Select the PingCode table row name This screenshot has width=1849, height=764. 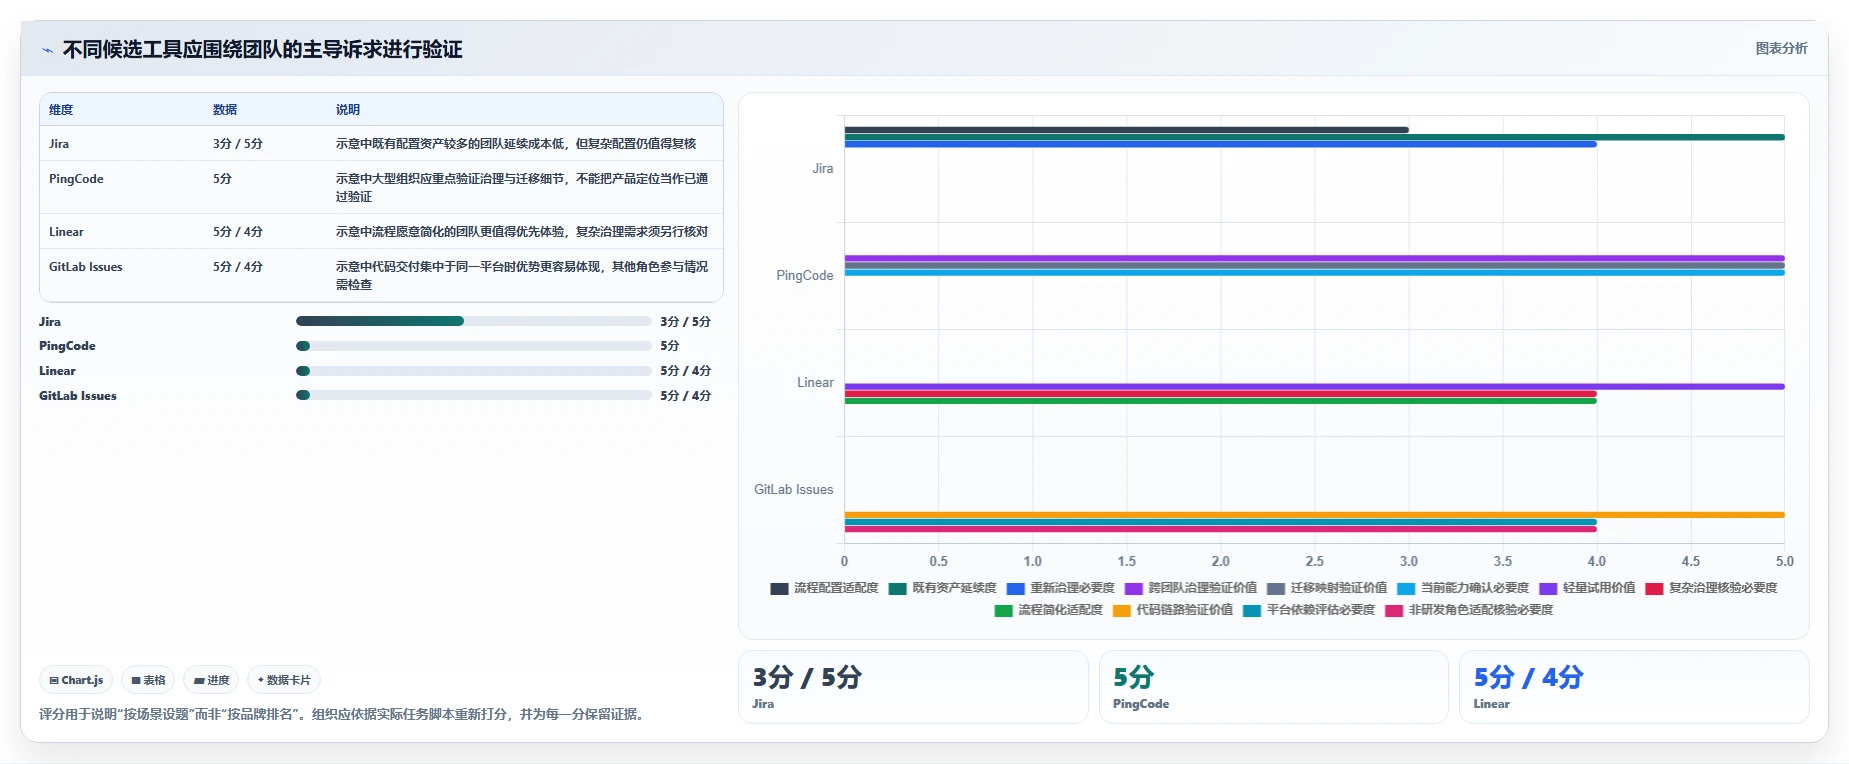pos(76,179)
